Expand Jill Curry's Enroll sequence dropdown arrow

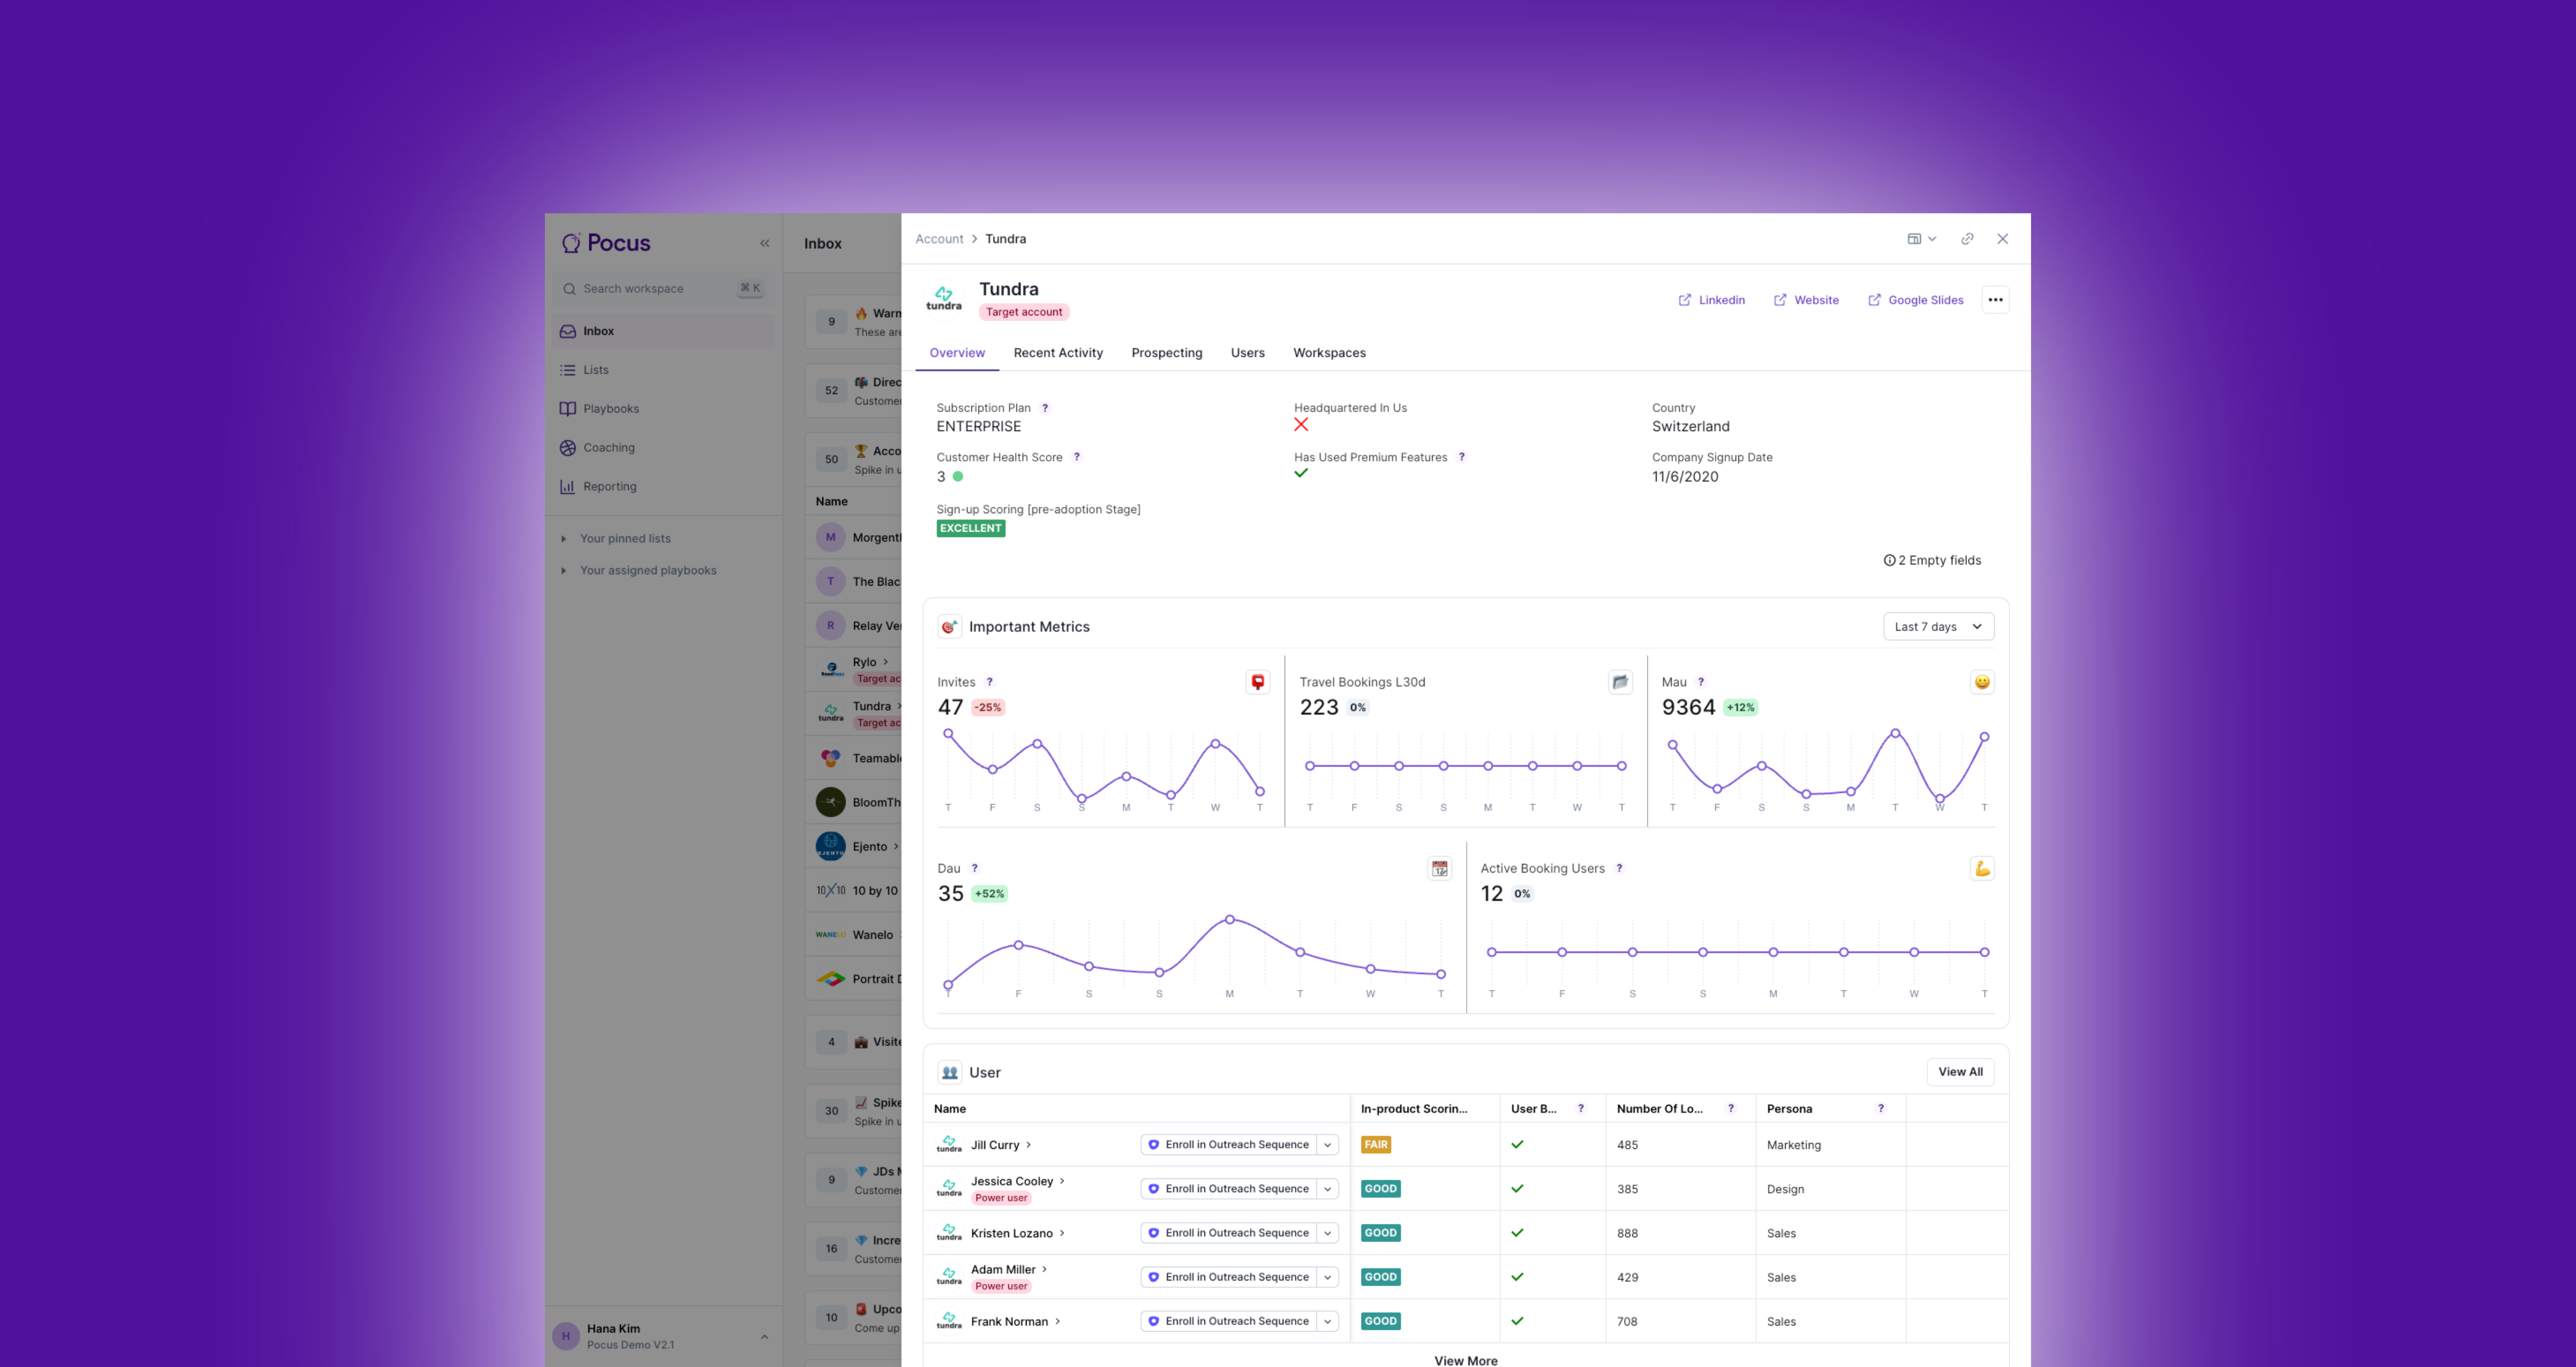coord(1327,1145)
